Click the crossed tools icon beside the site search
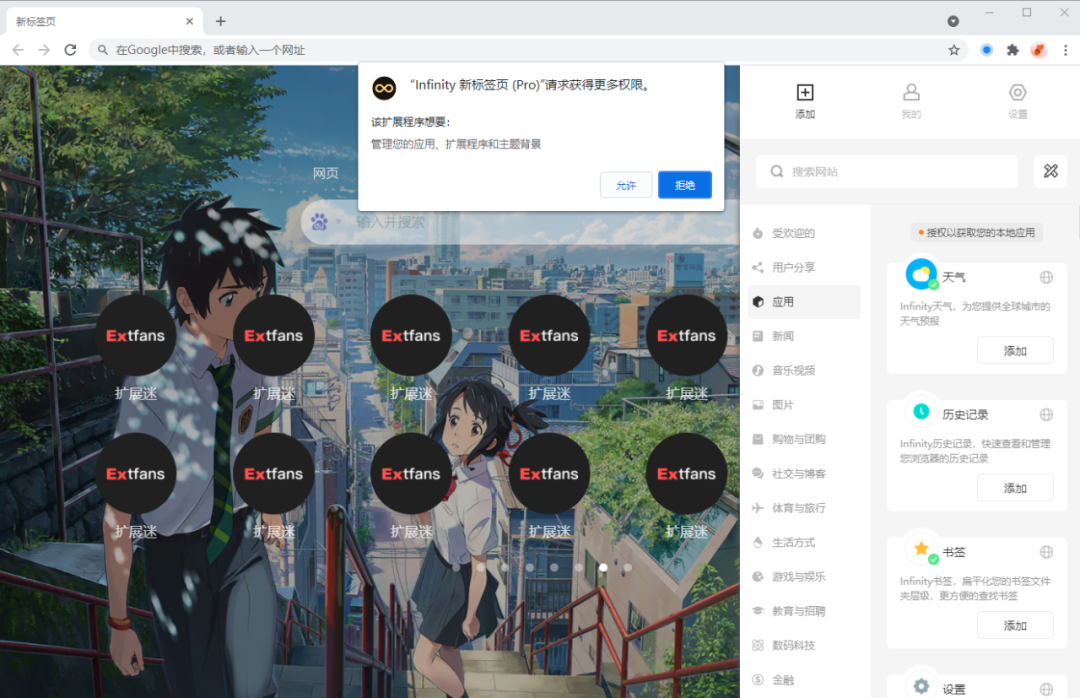Screen dimensions: 1080x698 (1050, 171)
